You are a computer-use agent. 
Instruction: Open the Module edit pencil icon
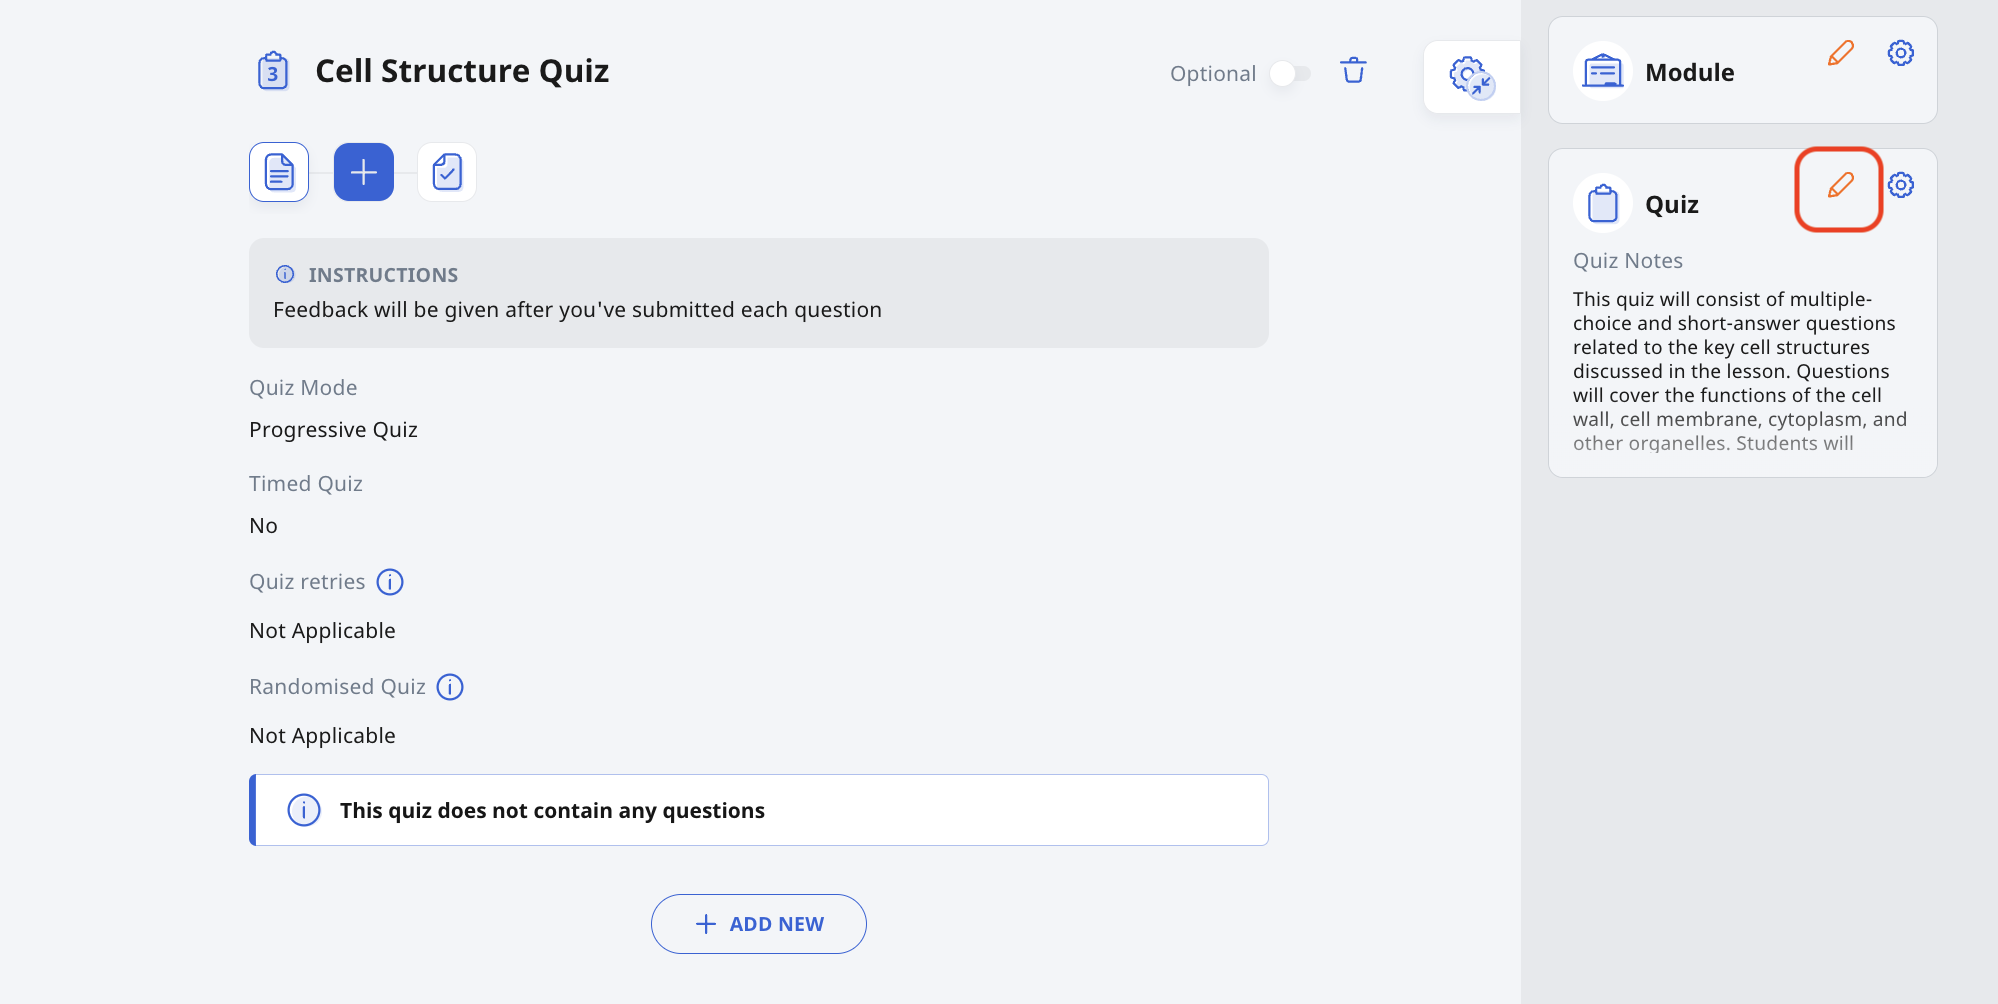(x=1840, y=53)
